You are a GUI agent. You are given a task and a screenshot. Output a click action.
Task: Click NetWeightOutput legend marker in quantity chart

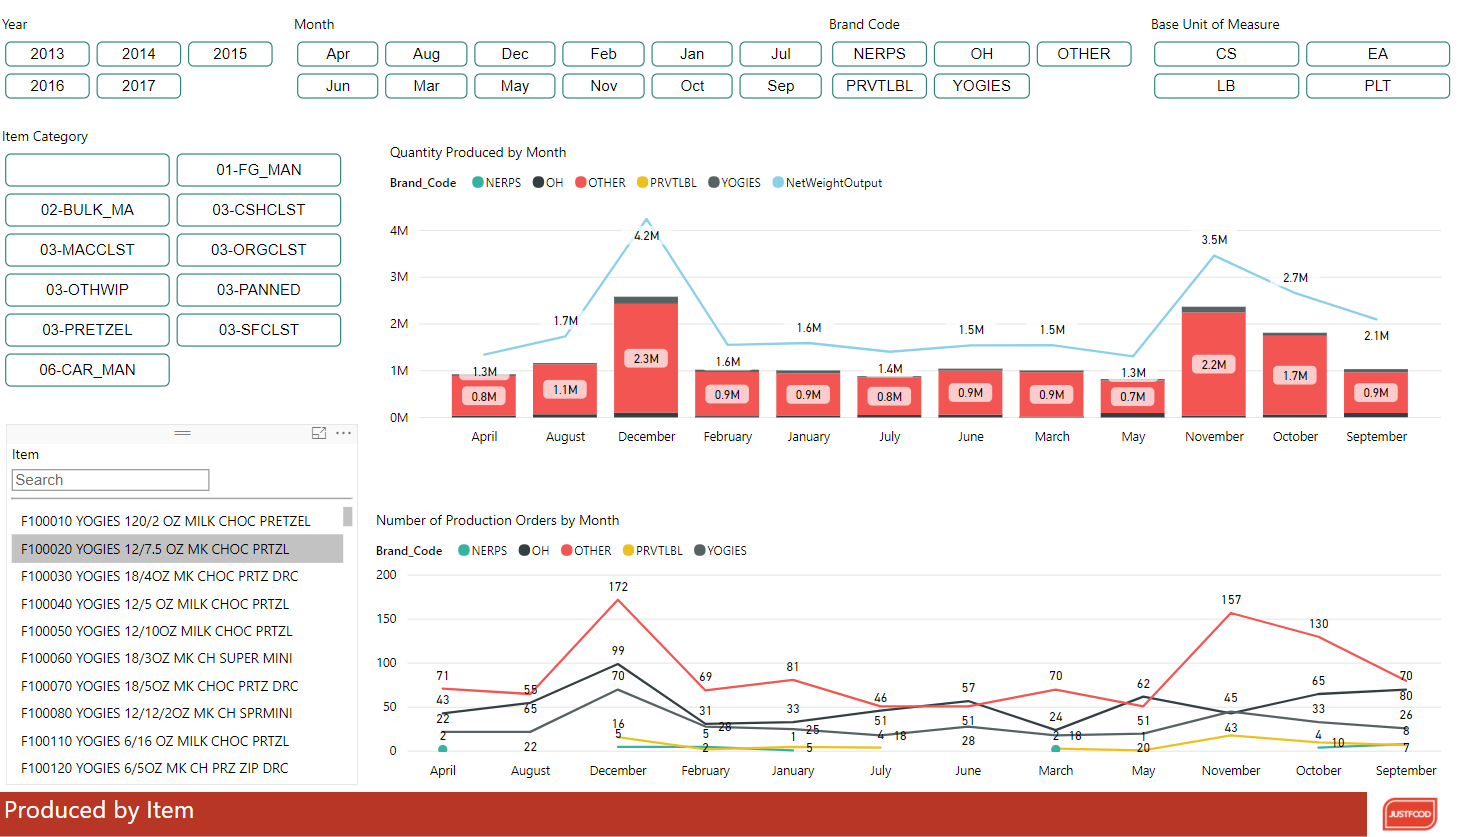tap(778, 183)
